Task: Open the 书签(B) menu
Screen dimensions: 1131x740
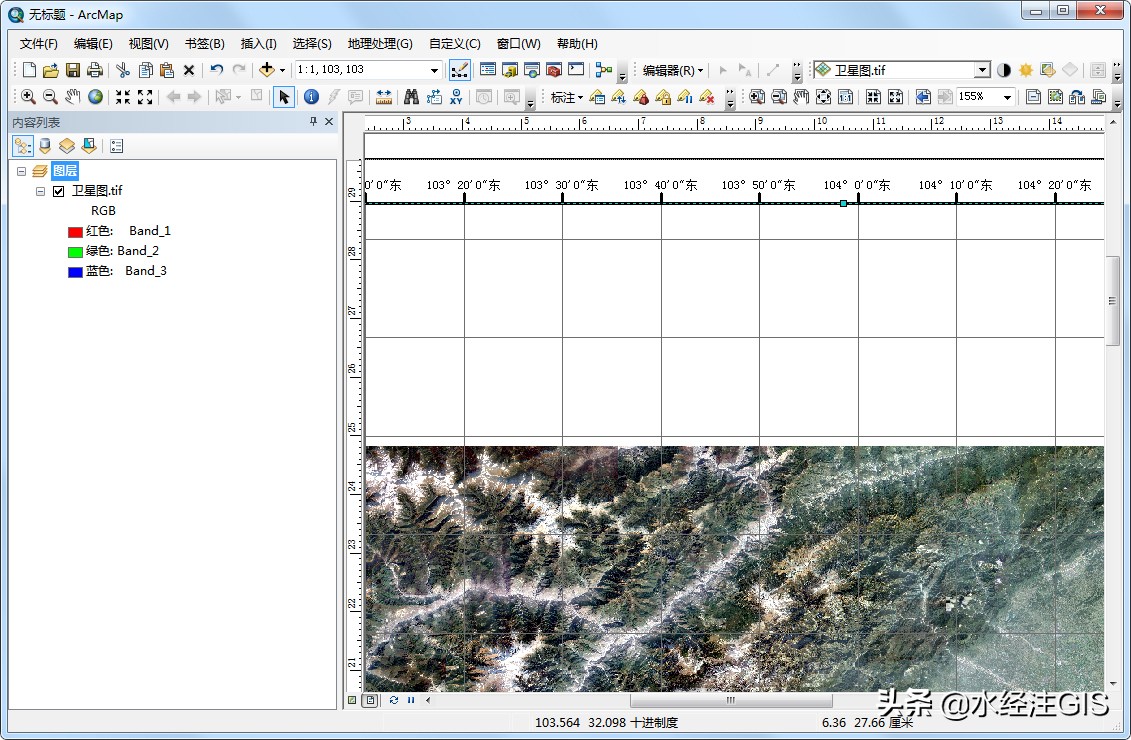Action: click(205, 43)
